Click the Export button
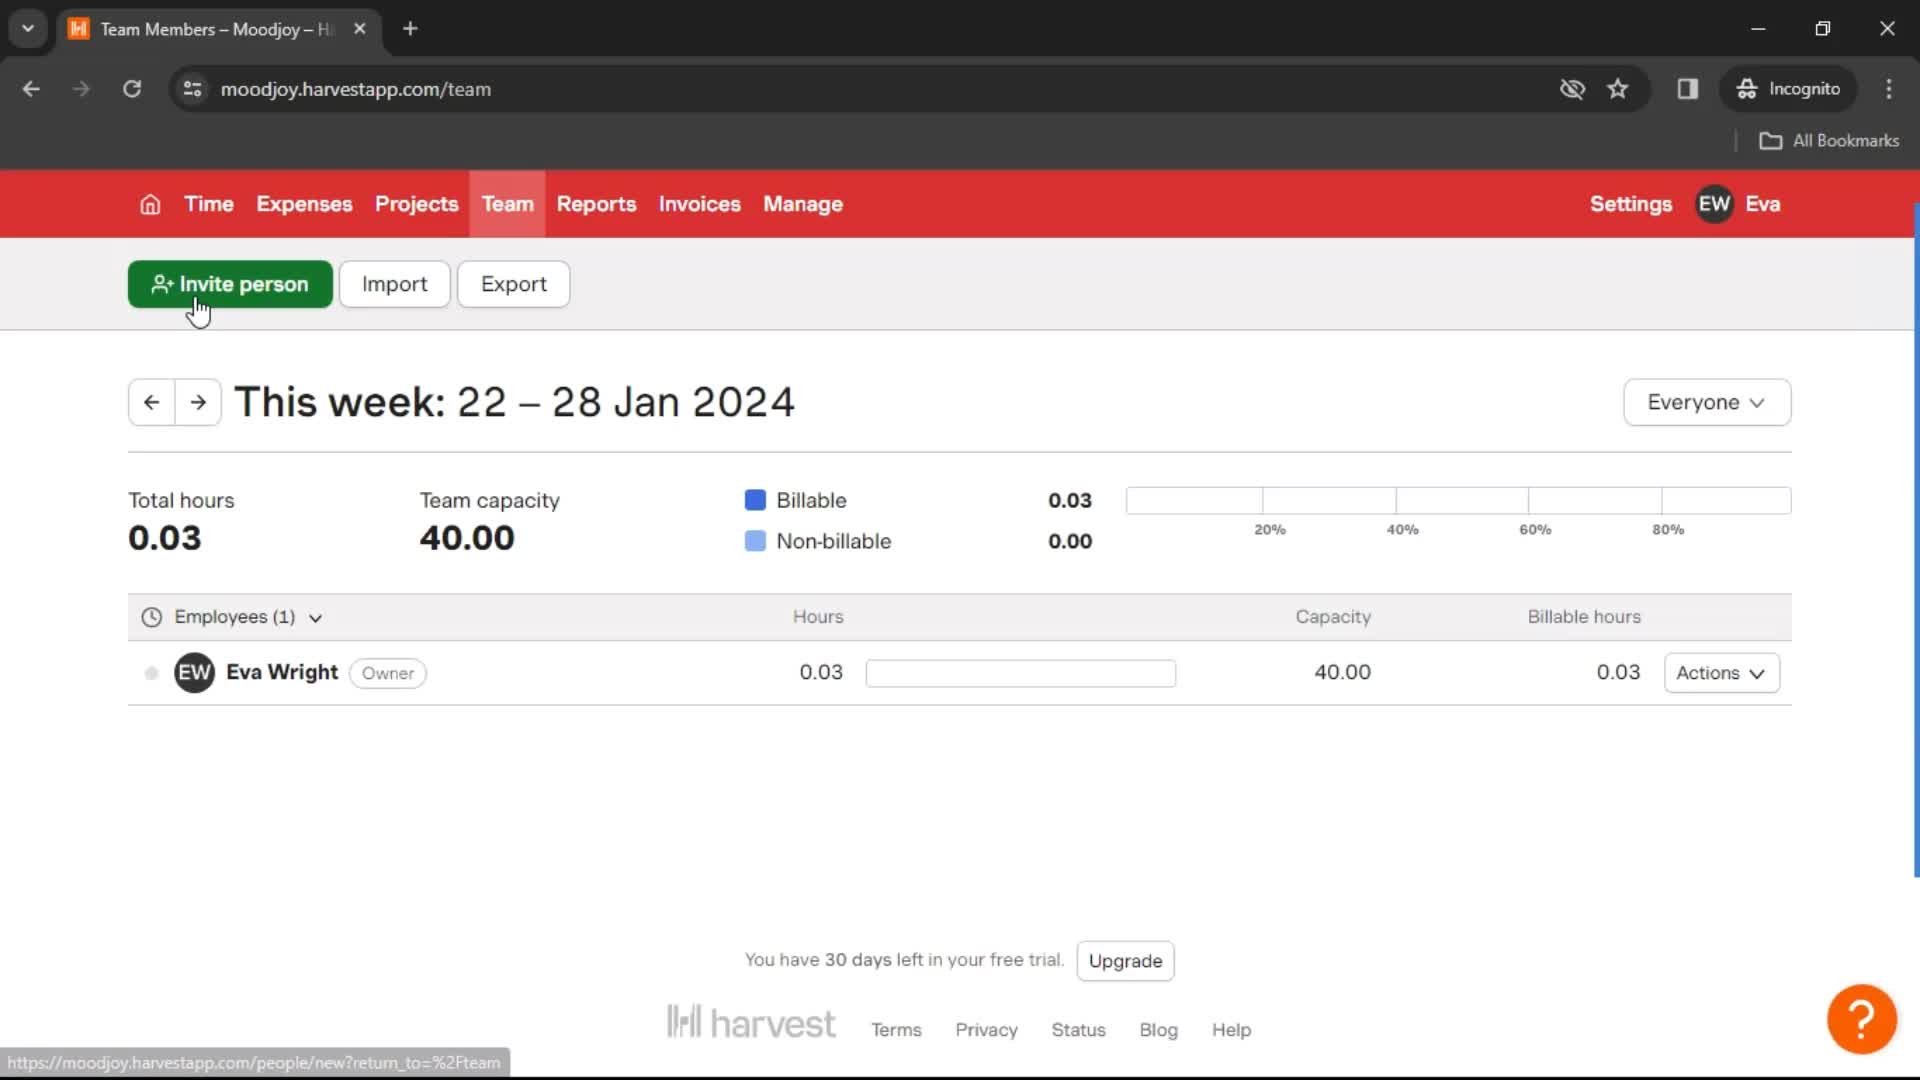The height and width of the screenshot is (1080, 1920). [513, 284]
